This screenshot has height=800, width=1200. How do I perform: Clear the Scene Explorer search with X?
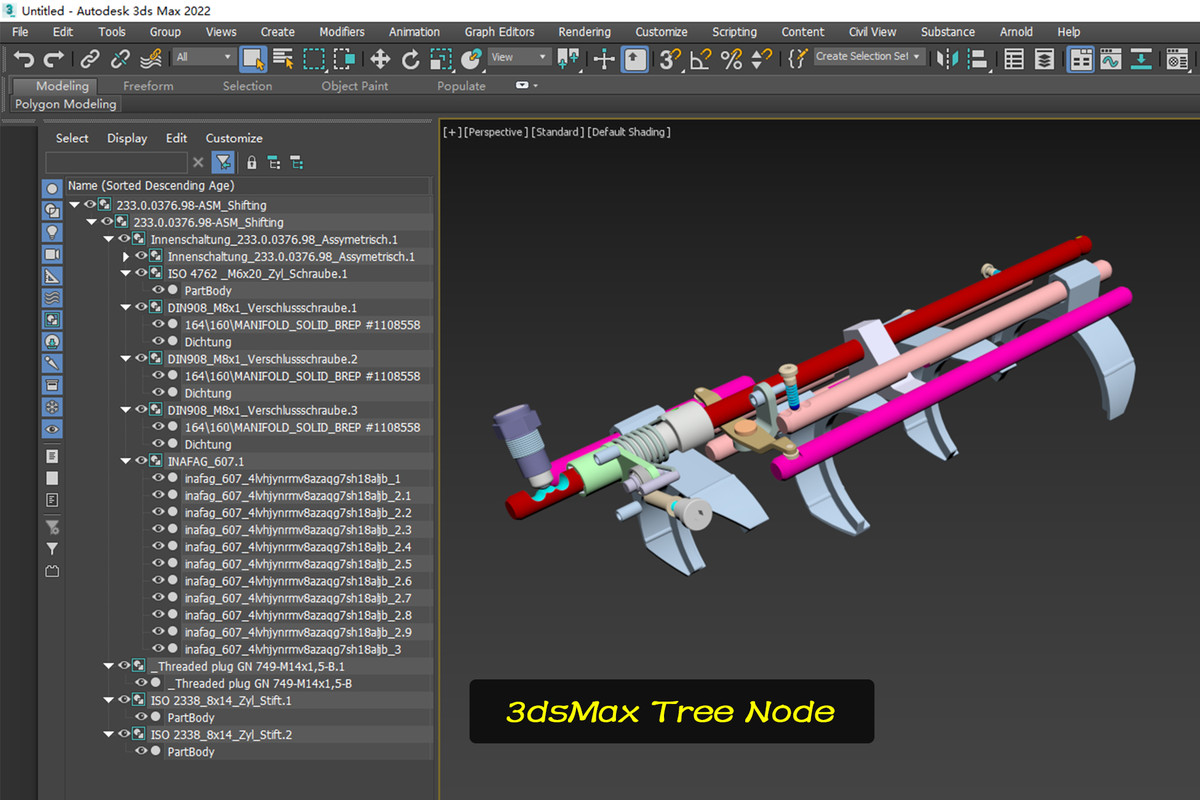198,162
